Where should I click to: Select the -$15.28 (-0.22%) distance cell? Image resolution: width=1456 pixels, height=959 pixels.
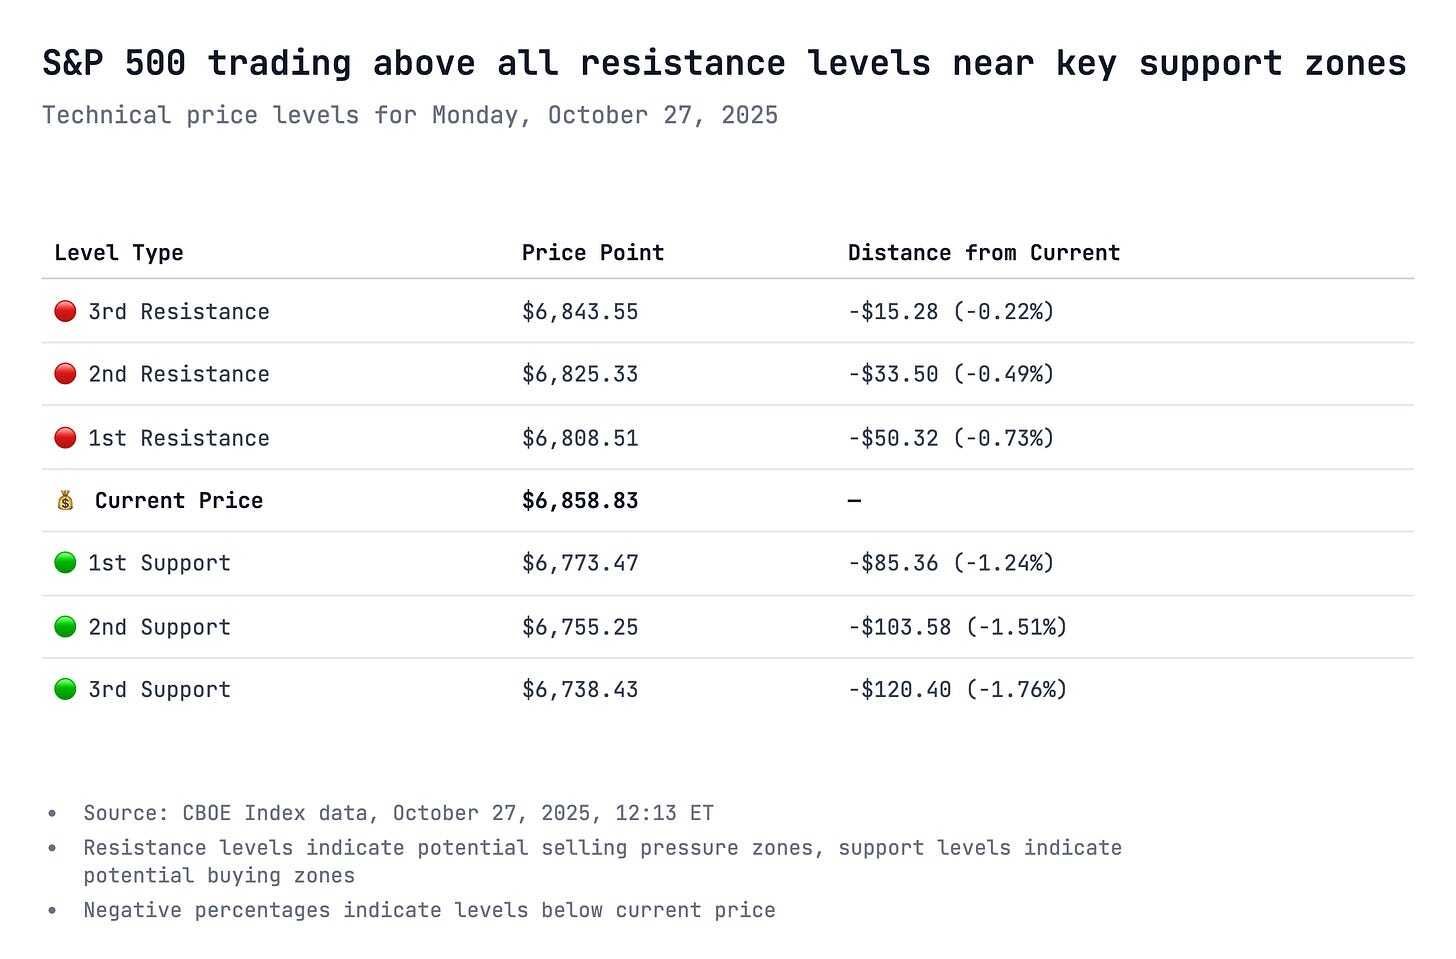click(x=951, y=311)
